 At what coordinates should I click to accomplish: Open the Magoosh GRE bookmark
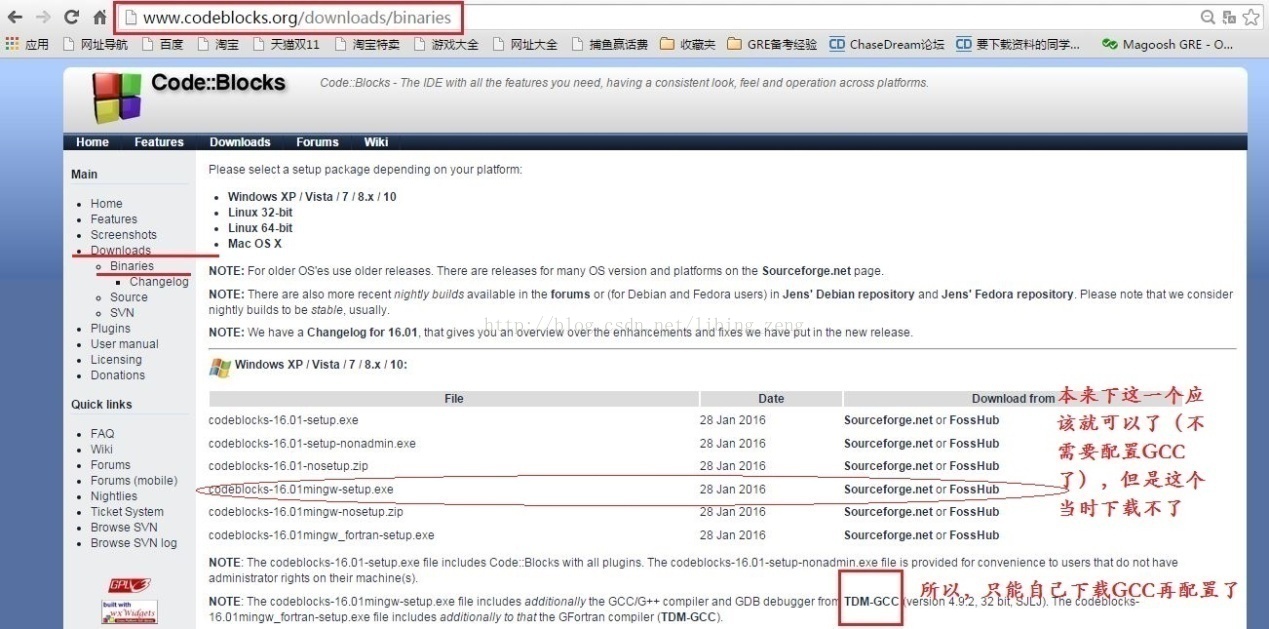pos(1167,44)
